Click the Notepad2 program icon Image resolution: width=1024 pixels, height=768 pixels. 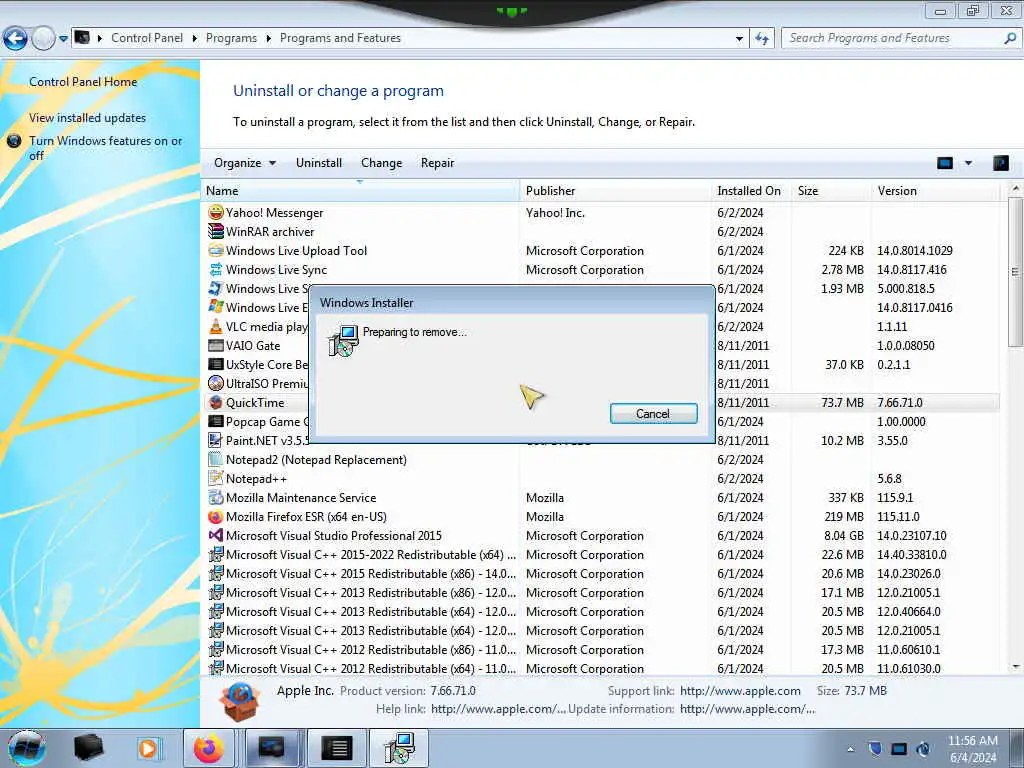point(216,459)
